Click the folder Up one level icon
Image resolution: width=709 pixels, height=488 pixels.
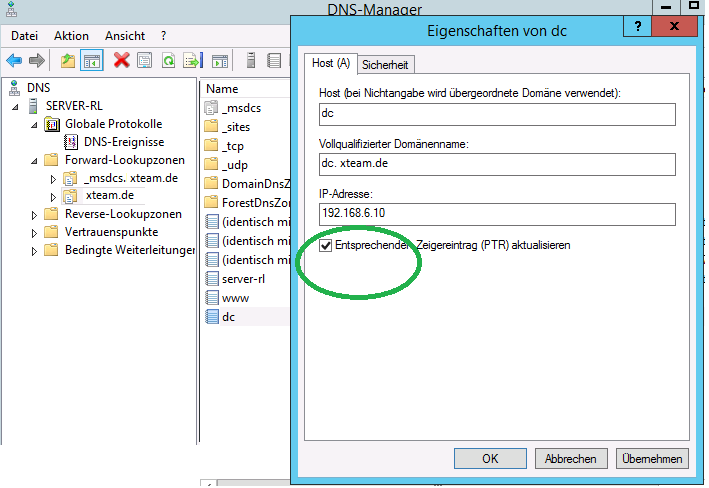pos(67,61)
